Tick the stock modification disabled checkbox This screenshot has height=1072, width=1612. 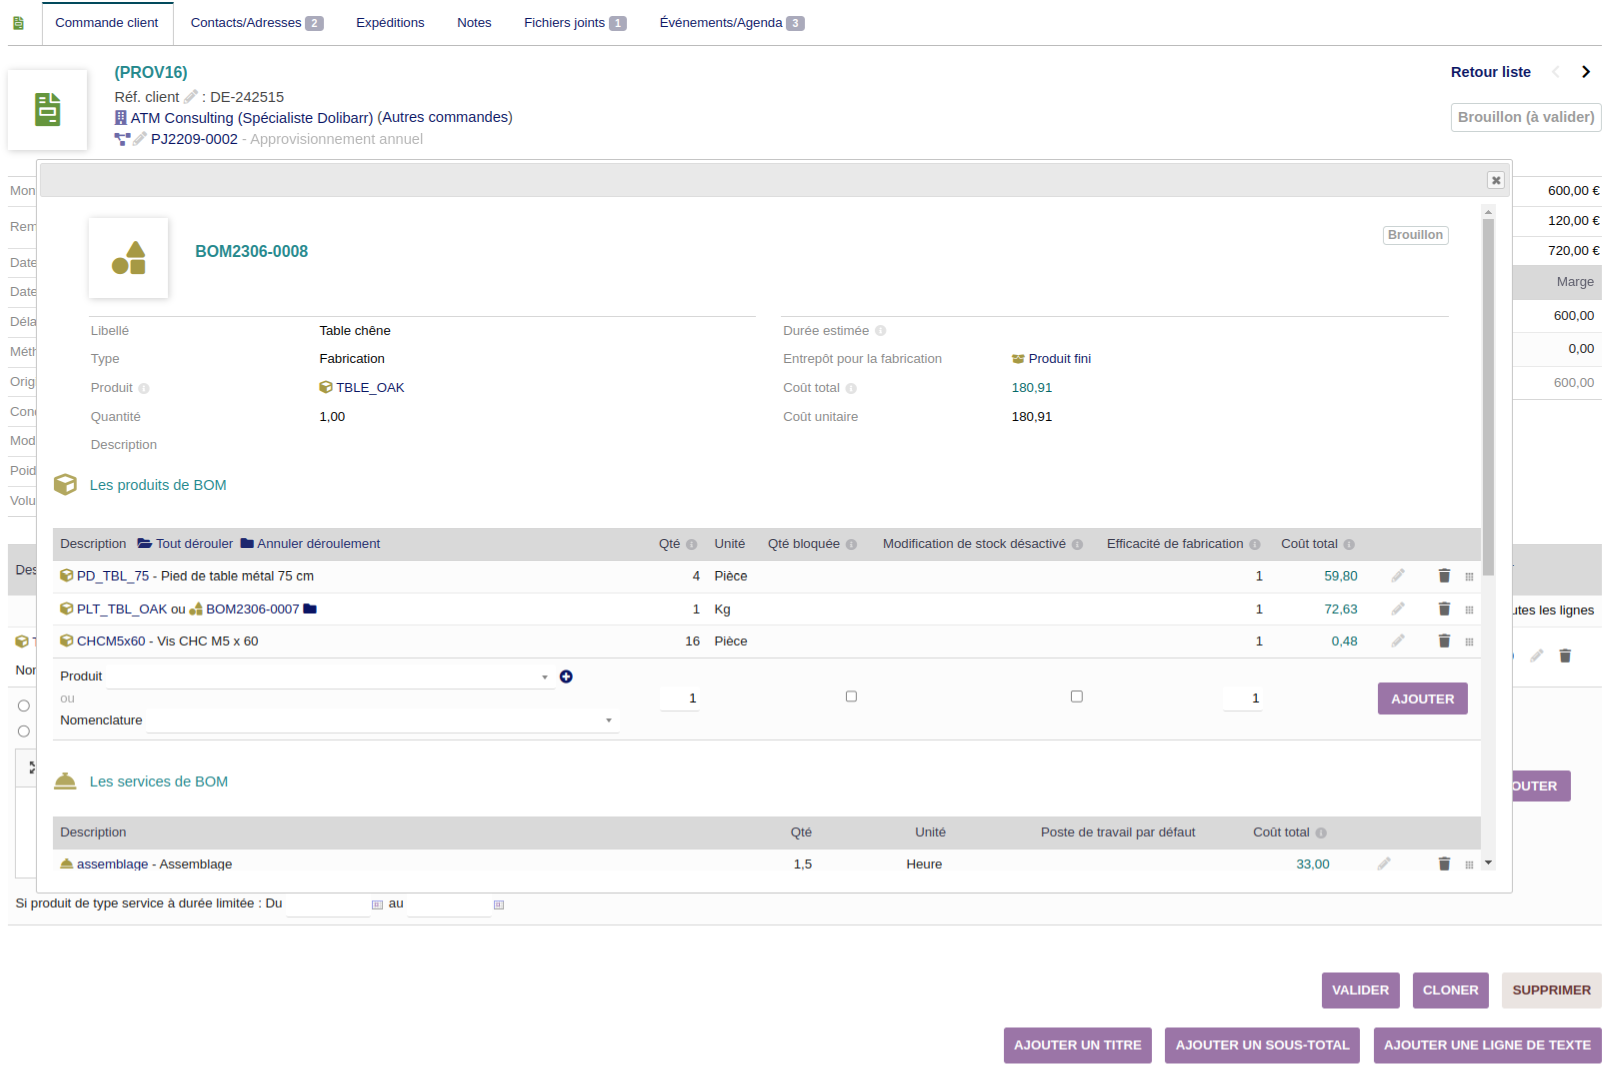[1077, 697]
